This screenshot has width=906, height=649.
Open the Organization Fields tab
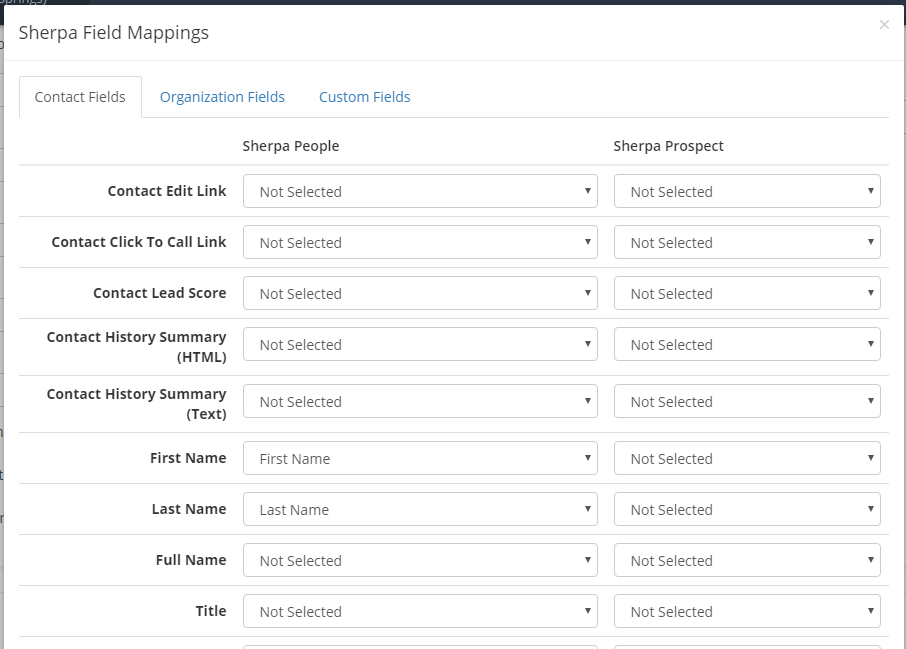click(222, 97)
